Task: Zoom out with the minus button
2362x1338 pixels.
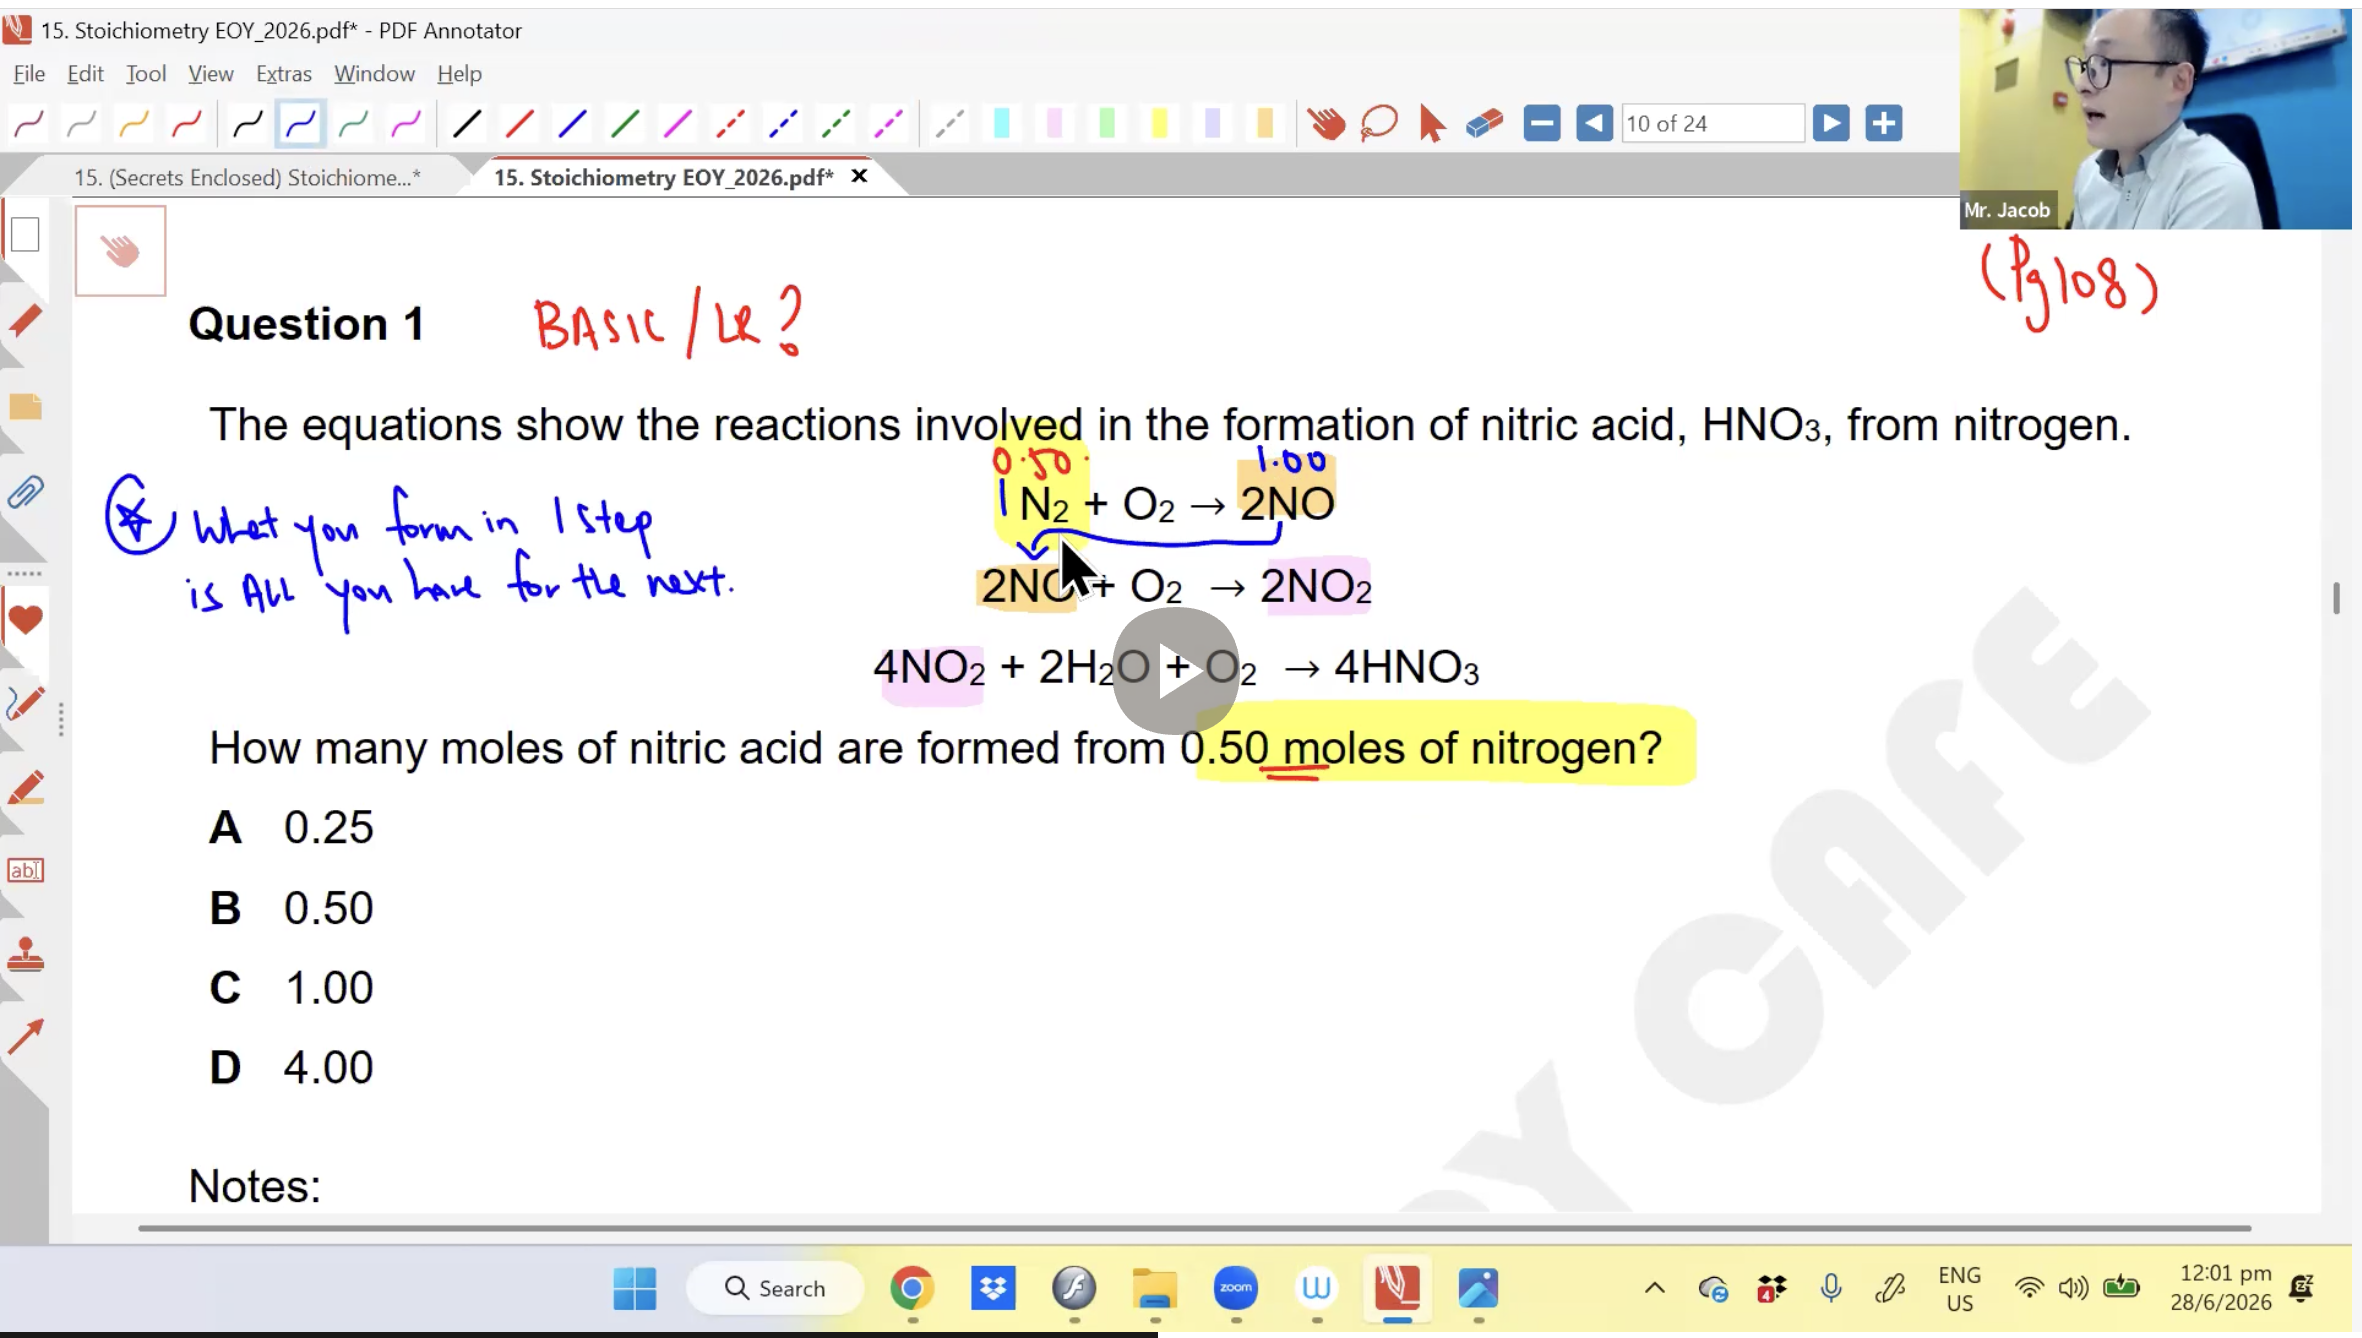Action: coord(1542,124)
